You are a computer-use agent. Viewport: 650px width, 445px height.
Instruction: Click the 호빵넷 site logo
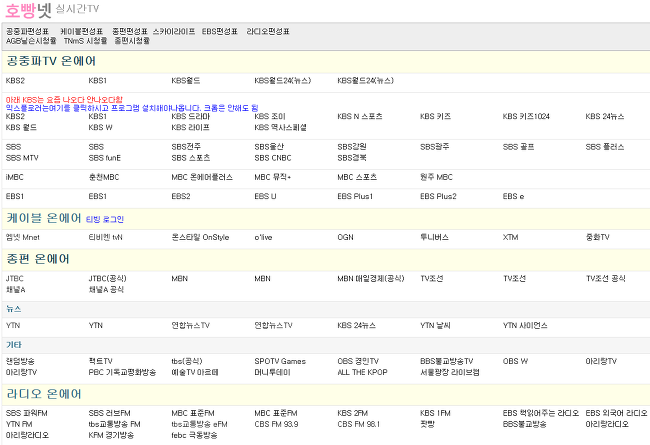point(28,10)
